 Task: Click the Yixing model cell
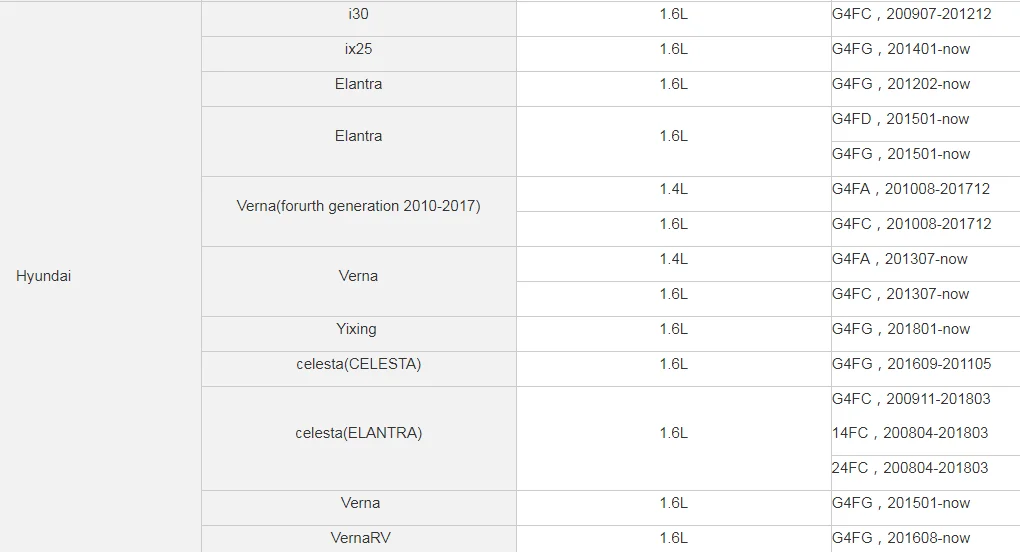(x=358, y=329)
